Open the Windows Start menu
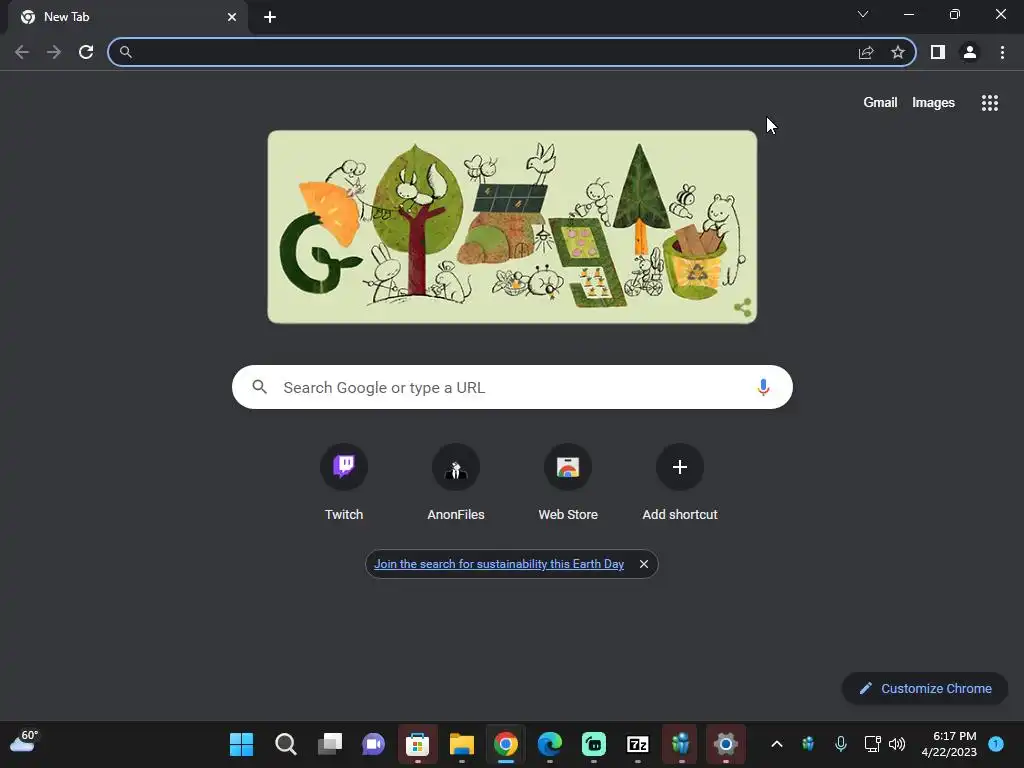This screenshot has height=768, width=1024. coord(242,744)
